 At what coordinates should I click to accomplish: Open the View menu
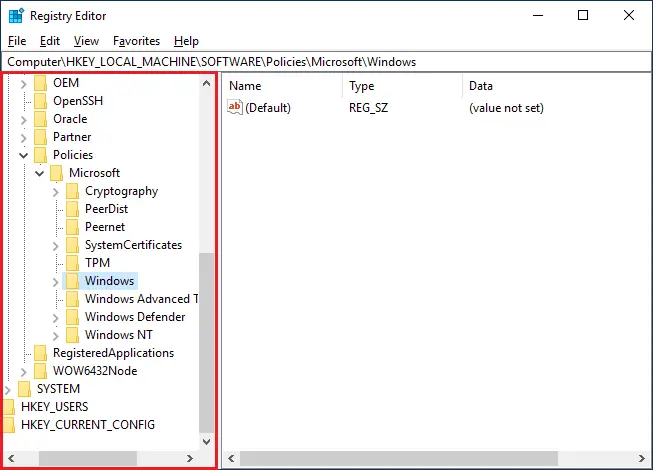click(86, 41)
